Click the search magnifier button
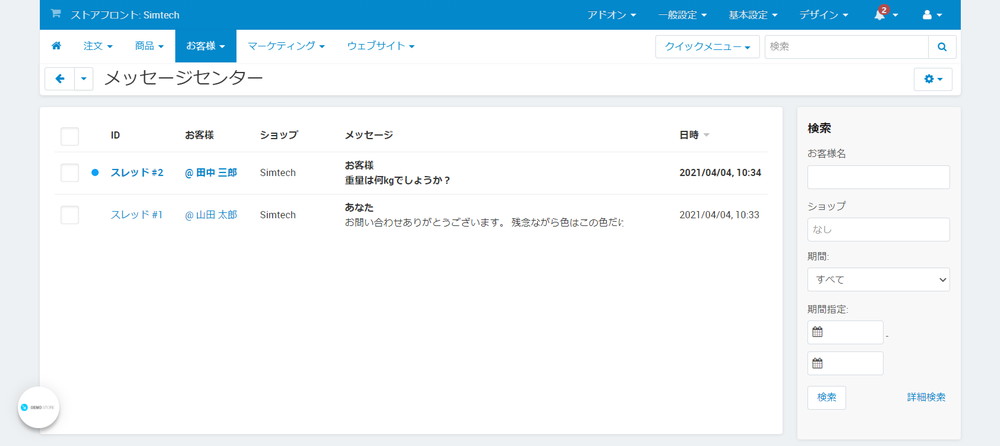The height and width of the screenshot is (446, 1000). point(942,47)
